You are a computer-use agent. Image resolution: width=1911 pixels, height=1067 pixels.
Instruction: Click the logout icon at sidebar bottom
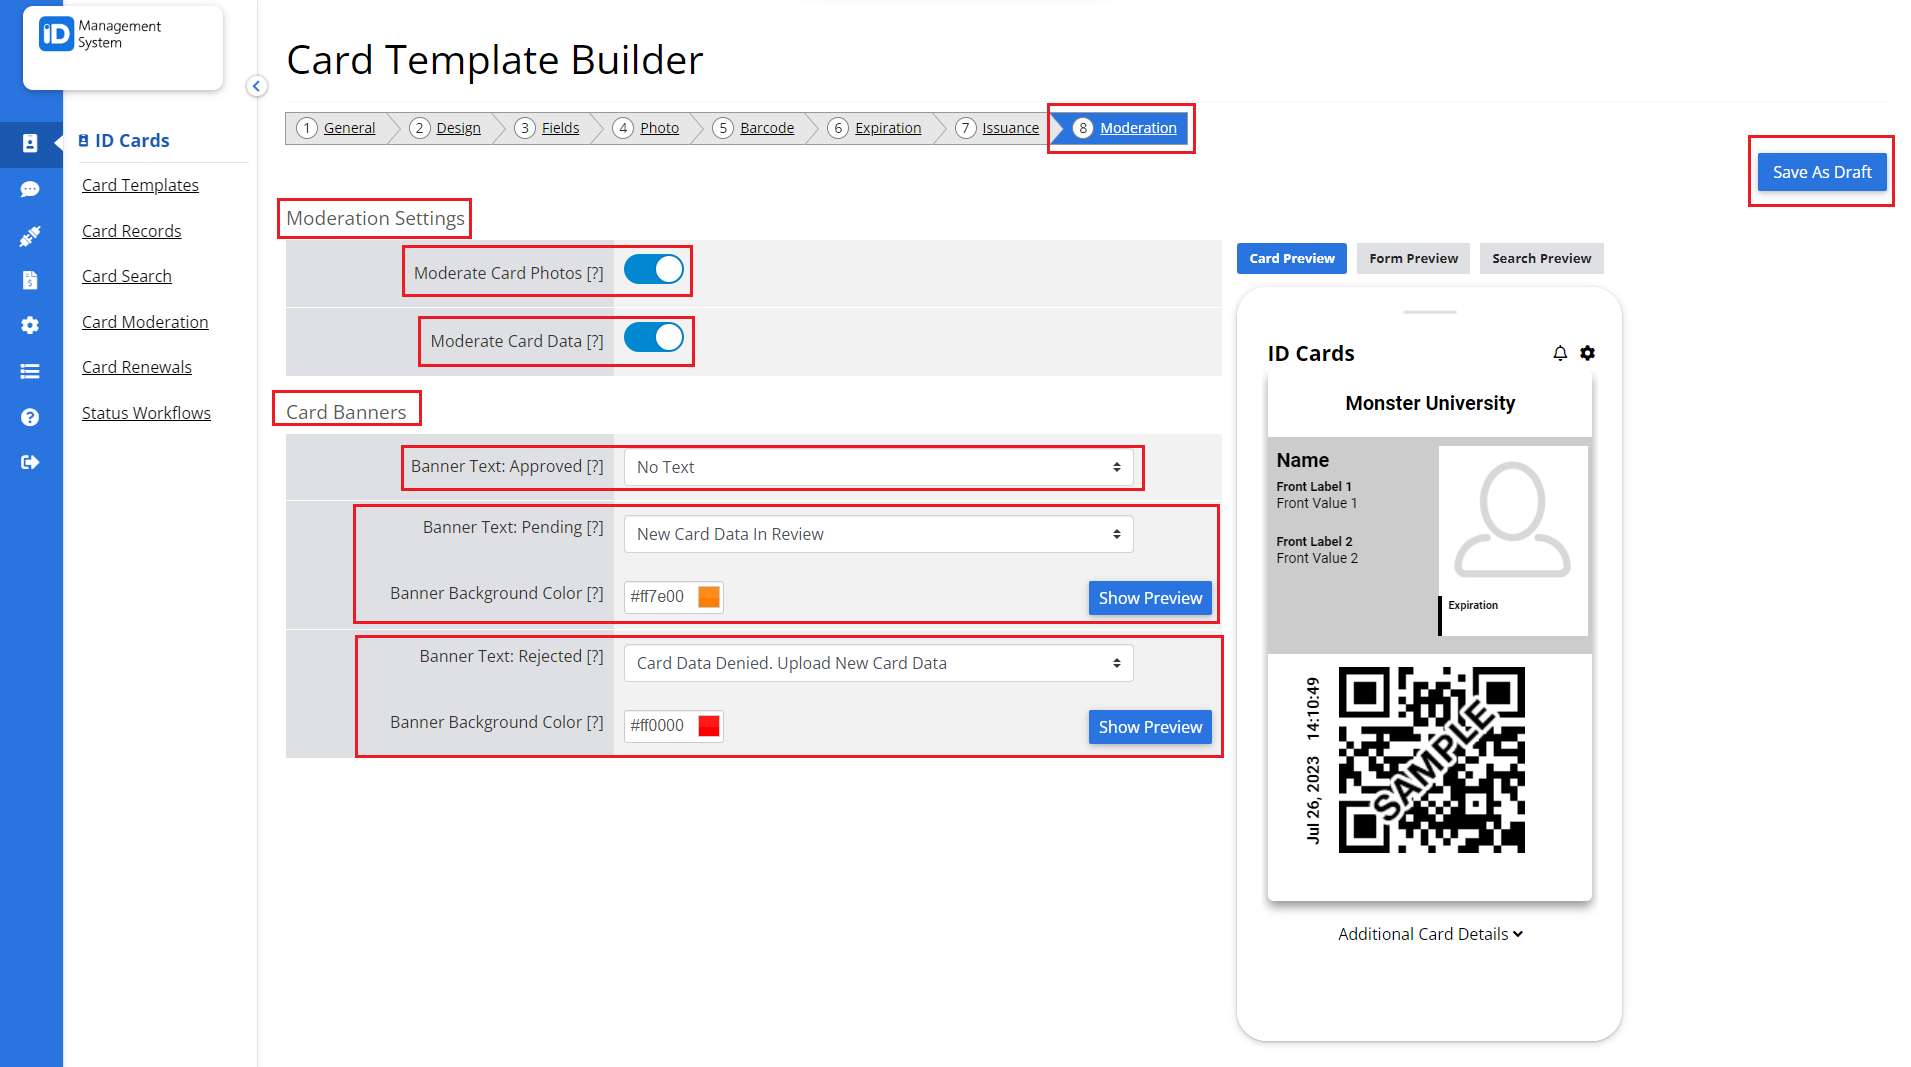[x=30, y=462]
